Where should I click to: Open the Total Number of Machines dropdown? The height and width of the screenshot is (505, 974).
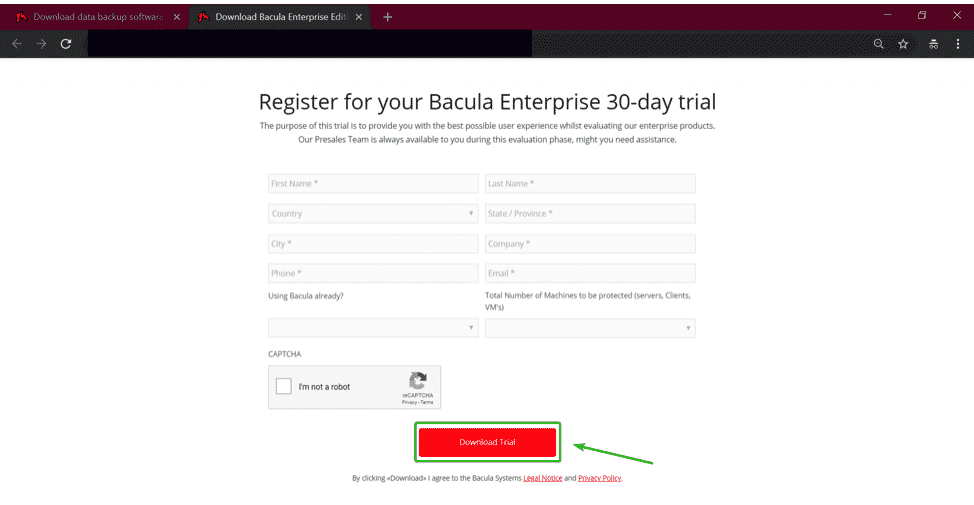point(590,328)
